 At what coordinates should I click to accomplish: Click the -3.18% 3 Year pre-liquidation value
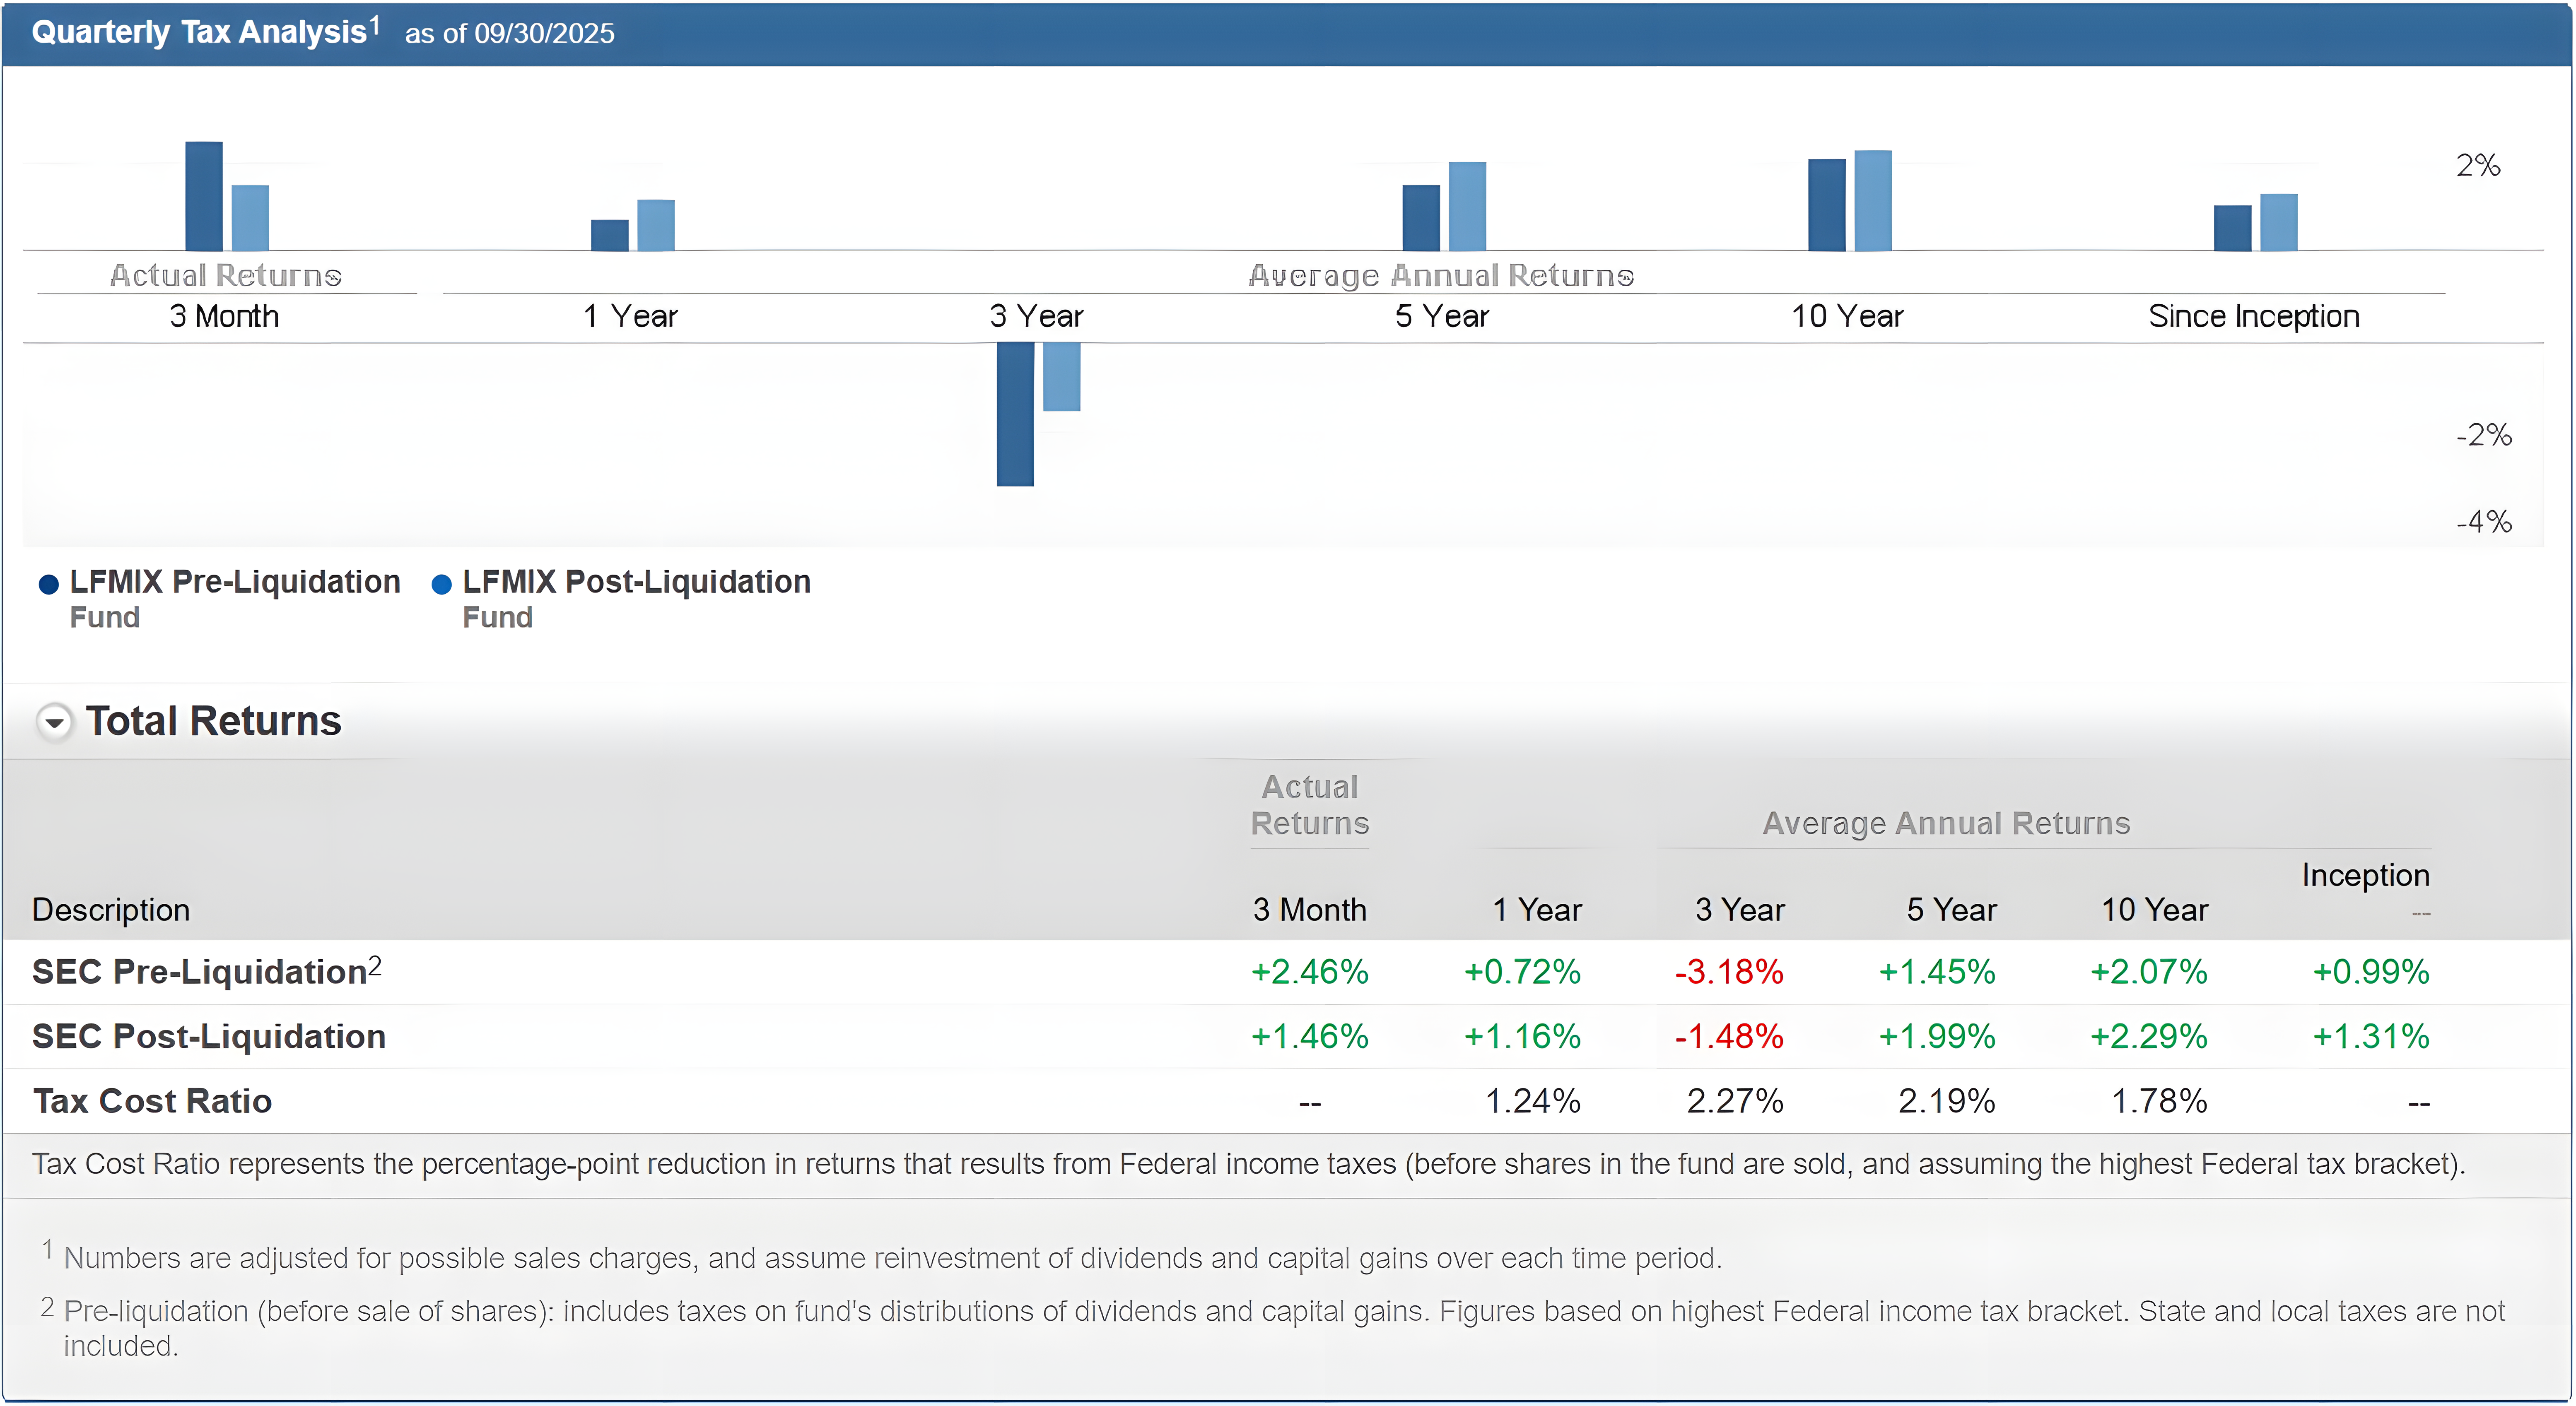coord(1729,971)
